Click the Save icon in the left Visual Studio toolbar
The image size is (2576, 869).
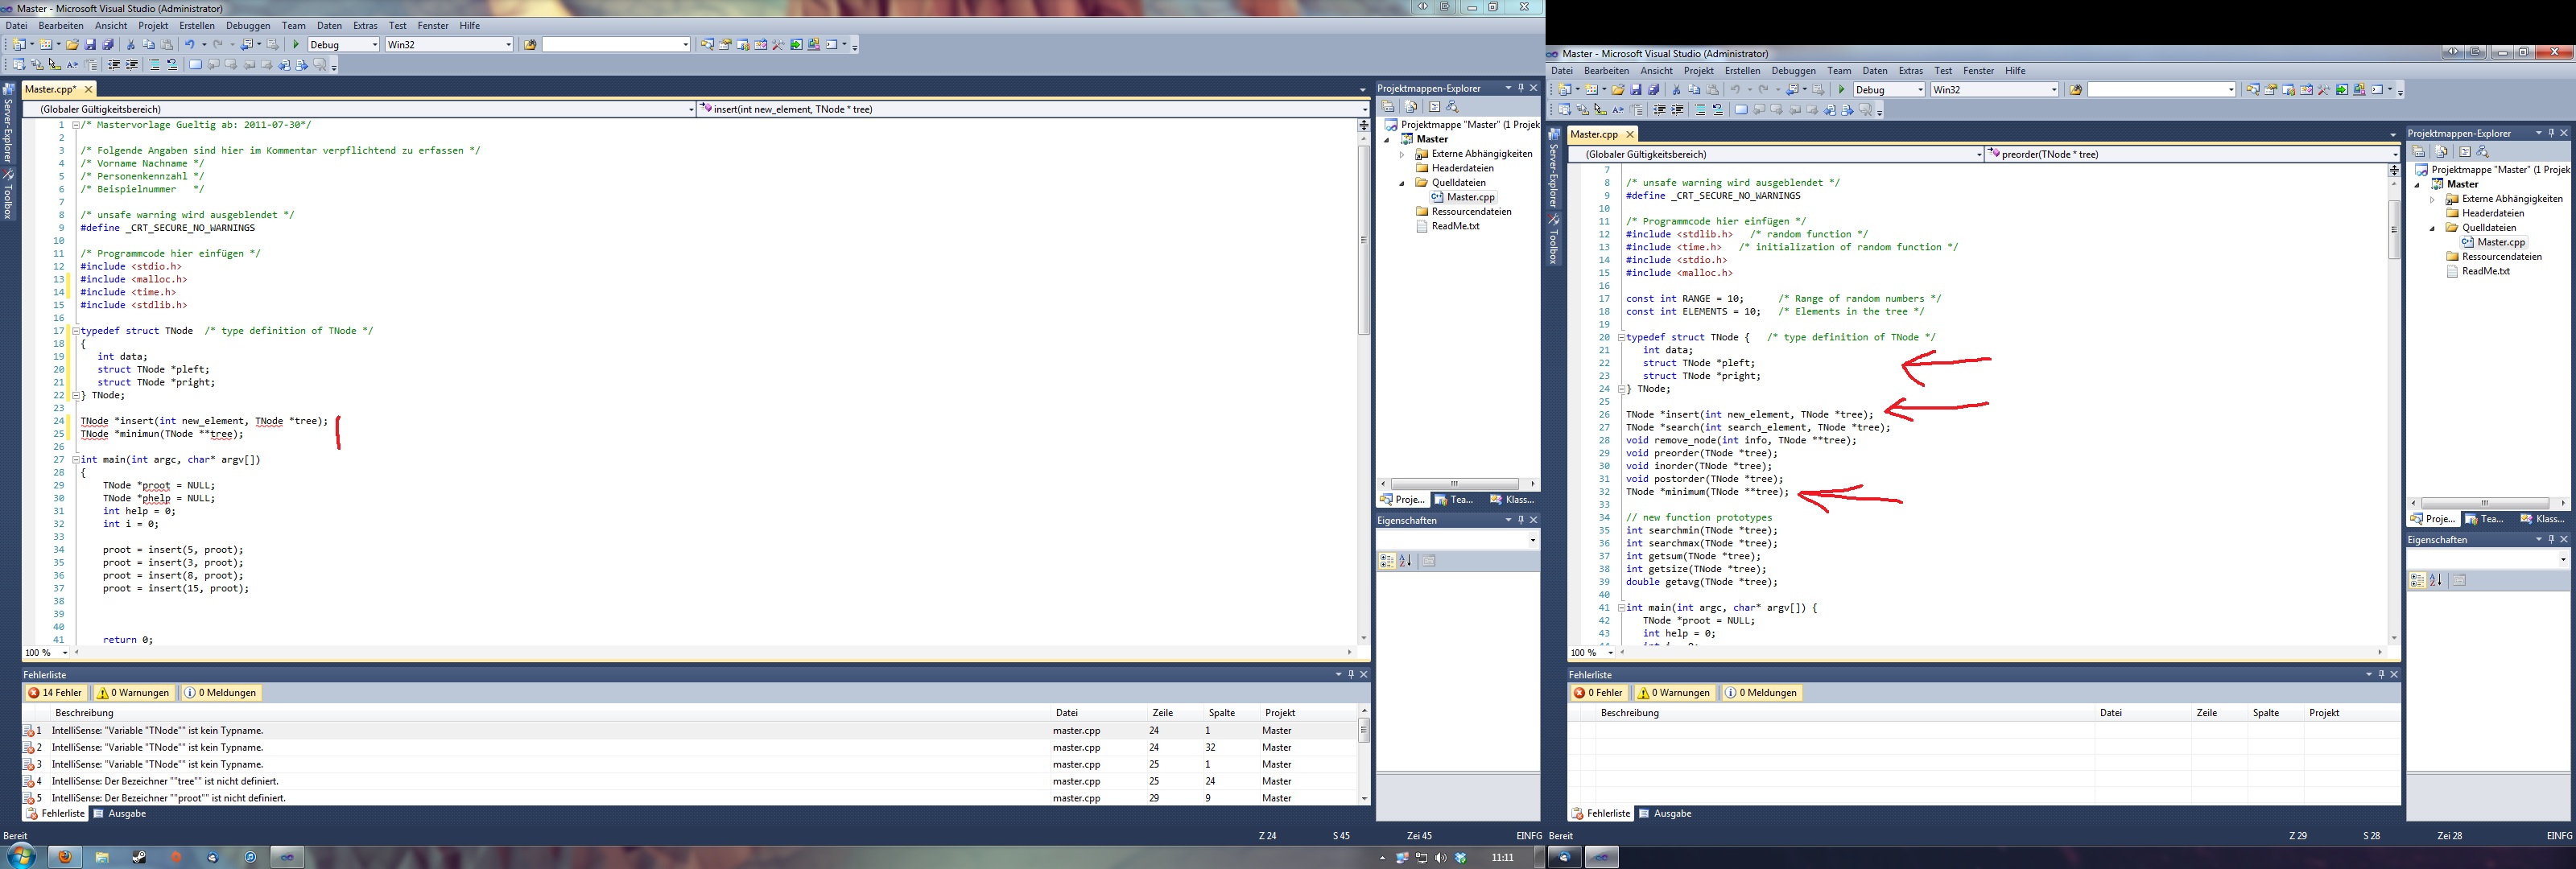[x=90, y=44]
